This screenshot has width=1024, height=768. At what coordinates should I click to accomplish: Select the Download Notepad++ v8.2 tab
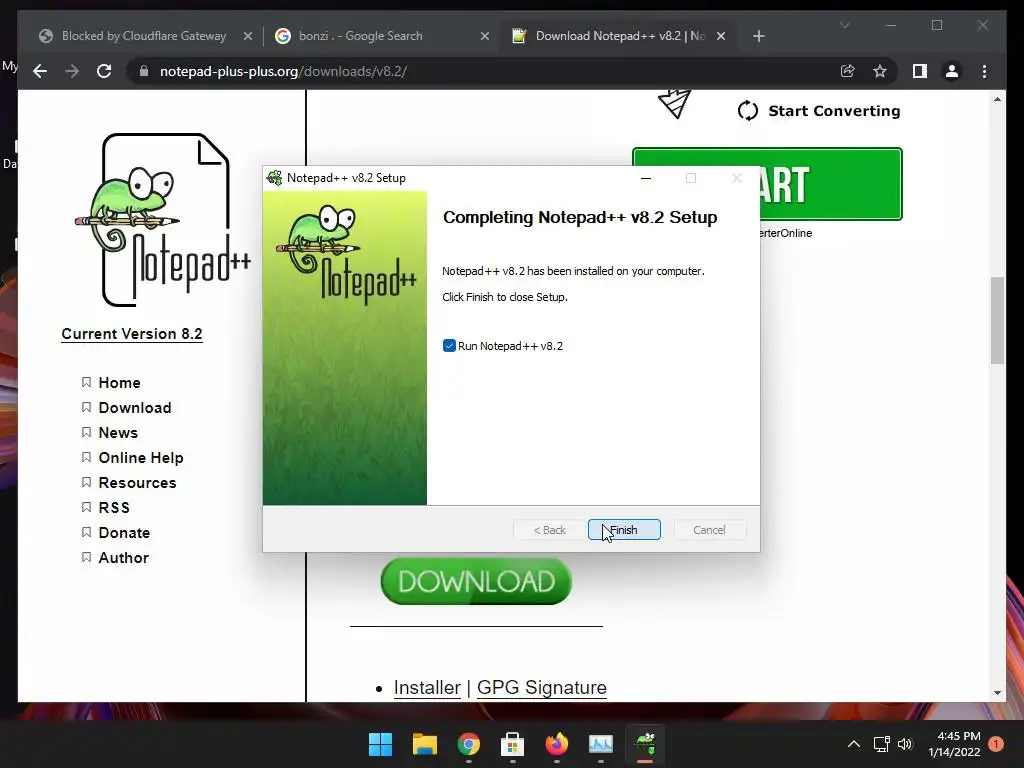point(617,36)
